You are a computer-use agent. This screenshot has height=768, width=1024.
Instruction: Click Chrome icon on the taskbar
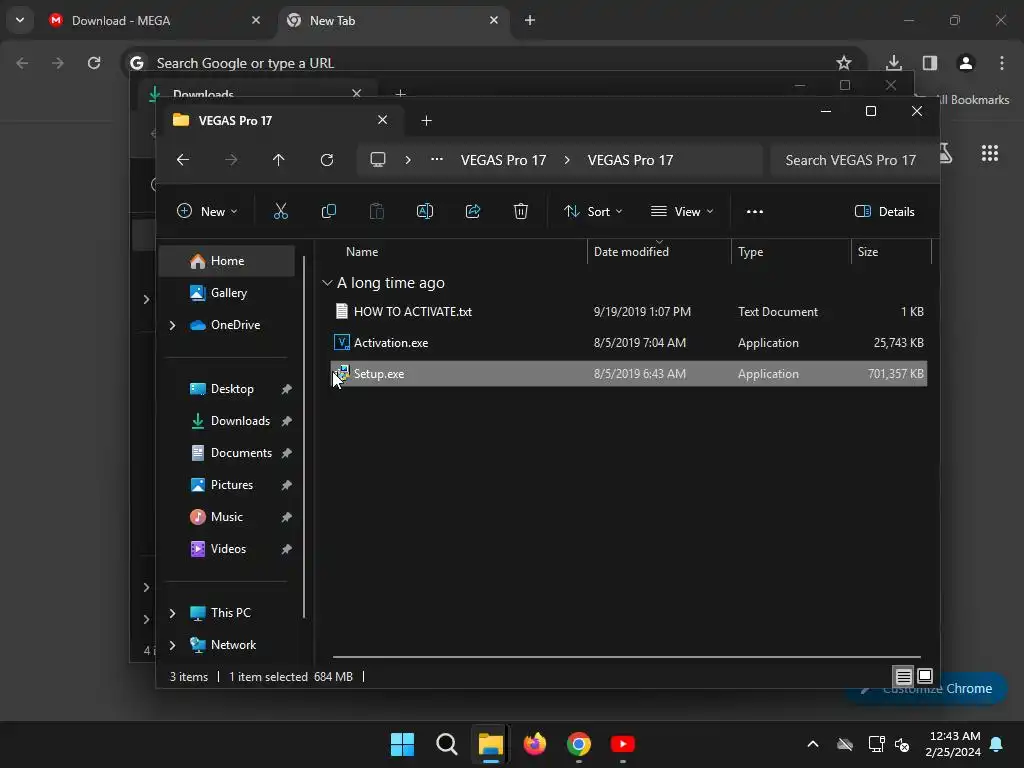pyautogui.click(x=579, y=744)
